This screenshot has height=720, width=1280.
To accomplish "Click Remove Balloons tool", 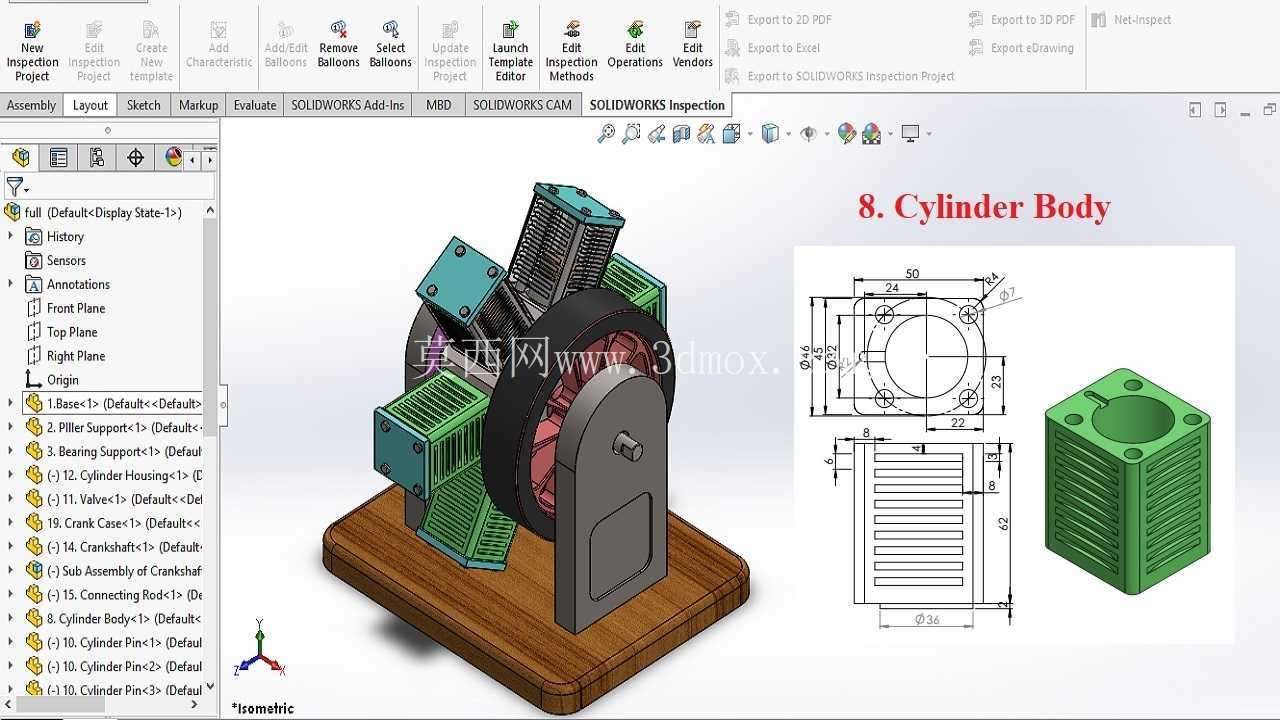I will point(339,43).
